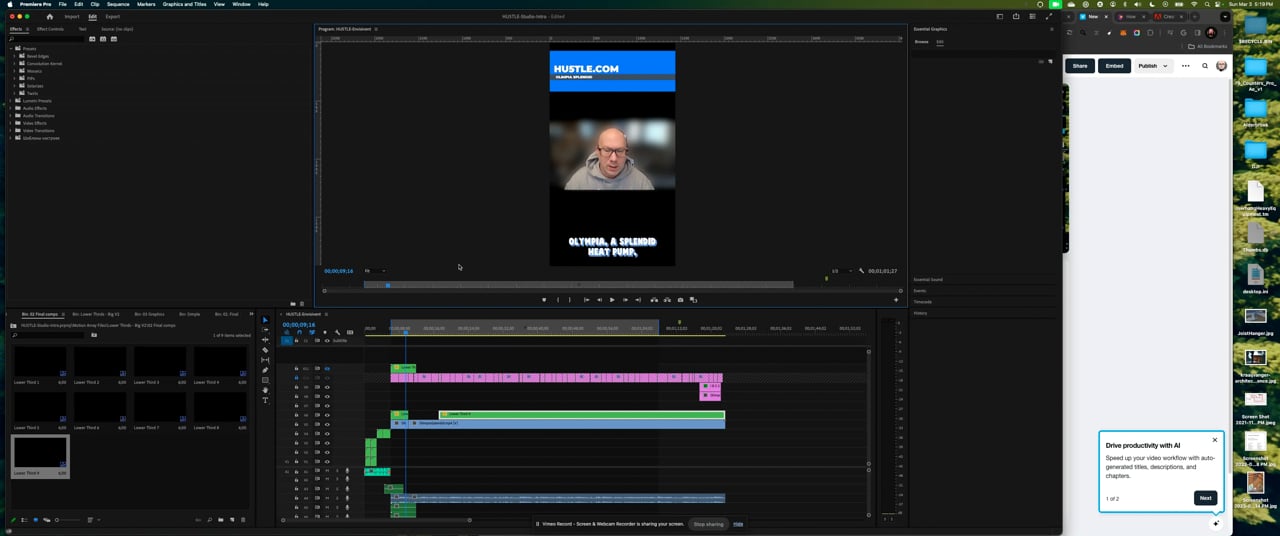
Task: Open the Bin: Lower Thirds - Big V2 tab
Action: [x=97, y=314]
